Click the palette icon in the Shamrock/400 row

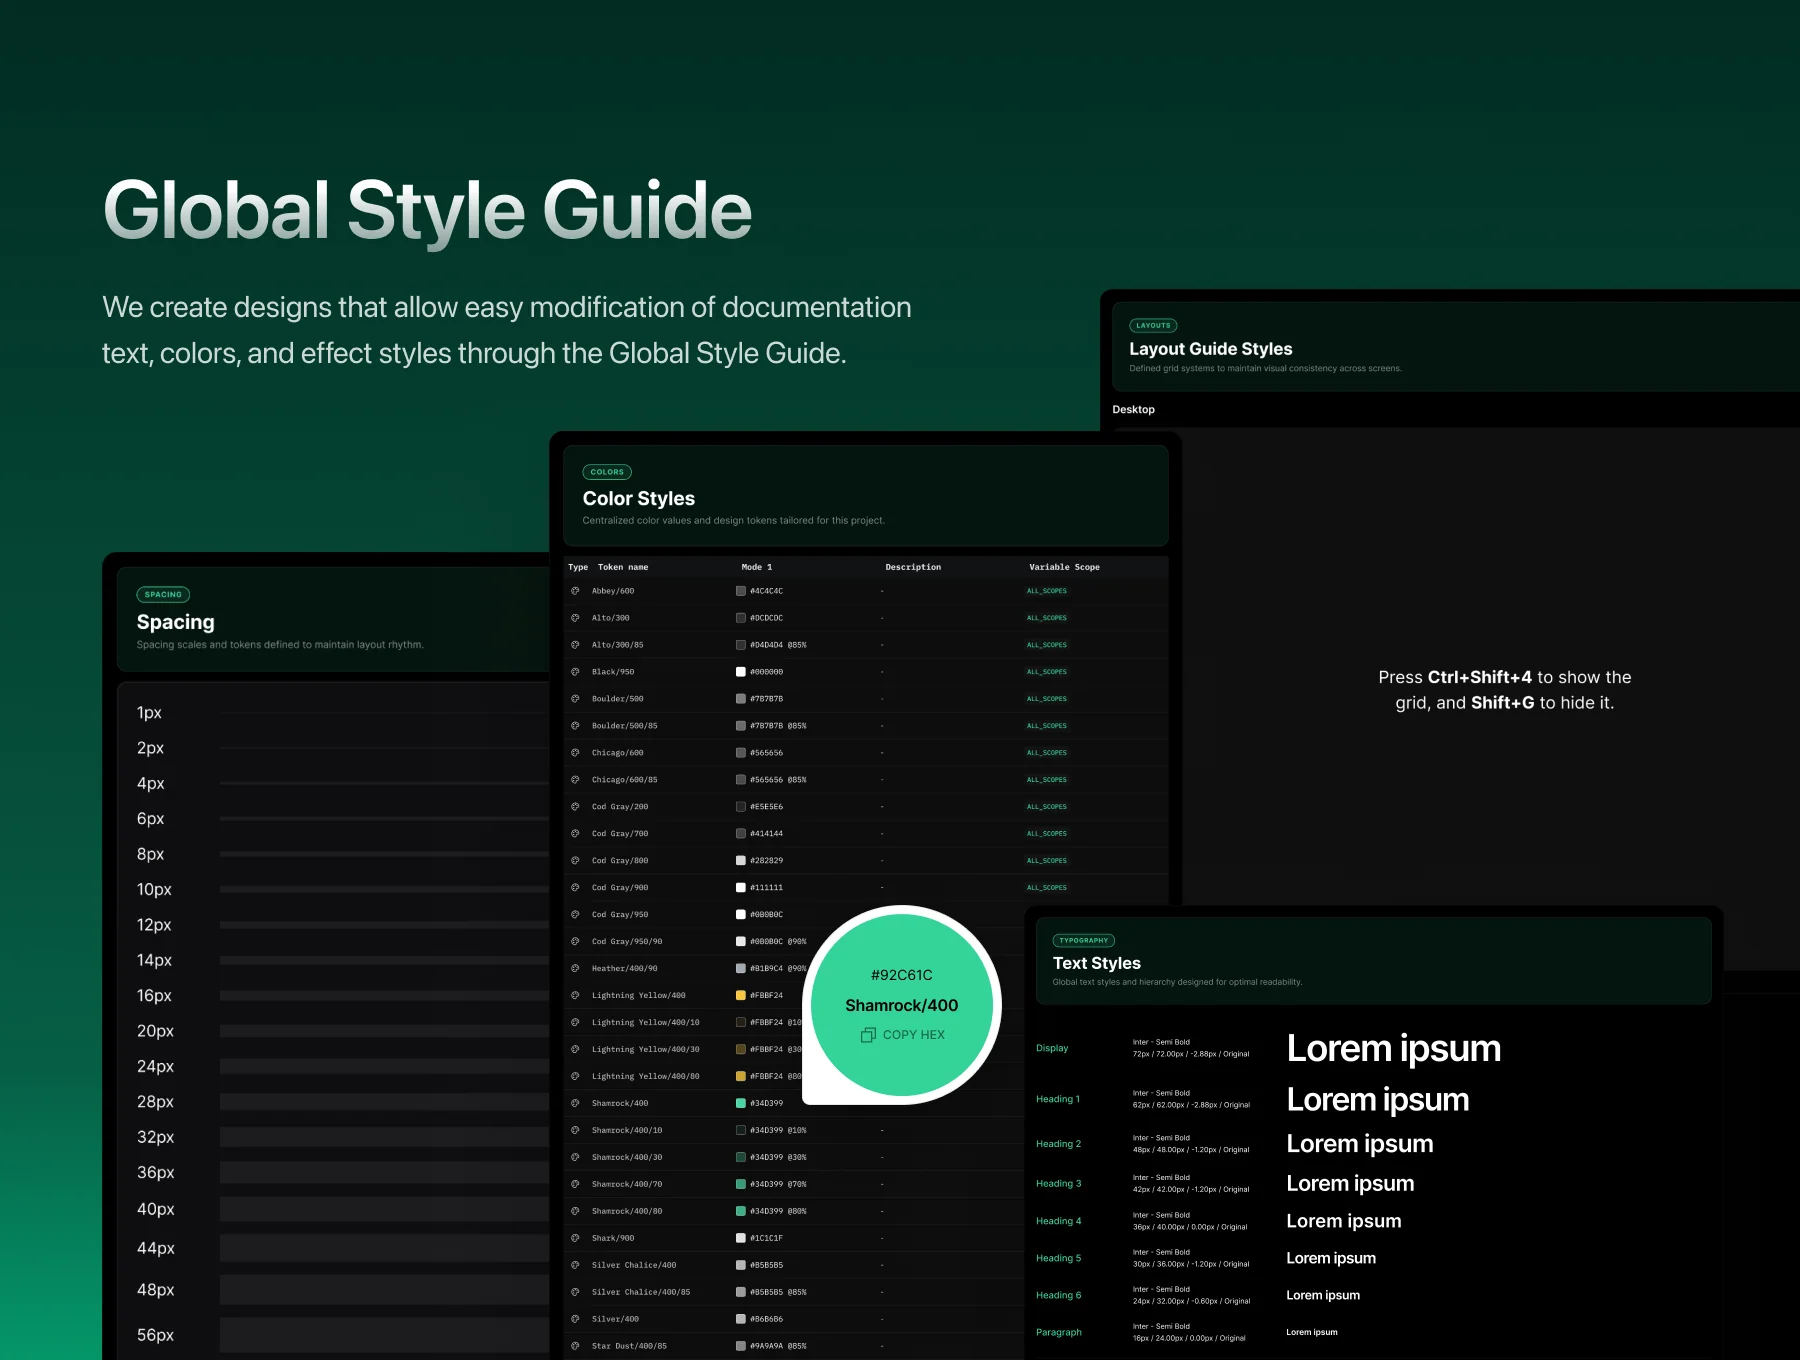point(575,1104)
